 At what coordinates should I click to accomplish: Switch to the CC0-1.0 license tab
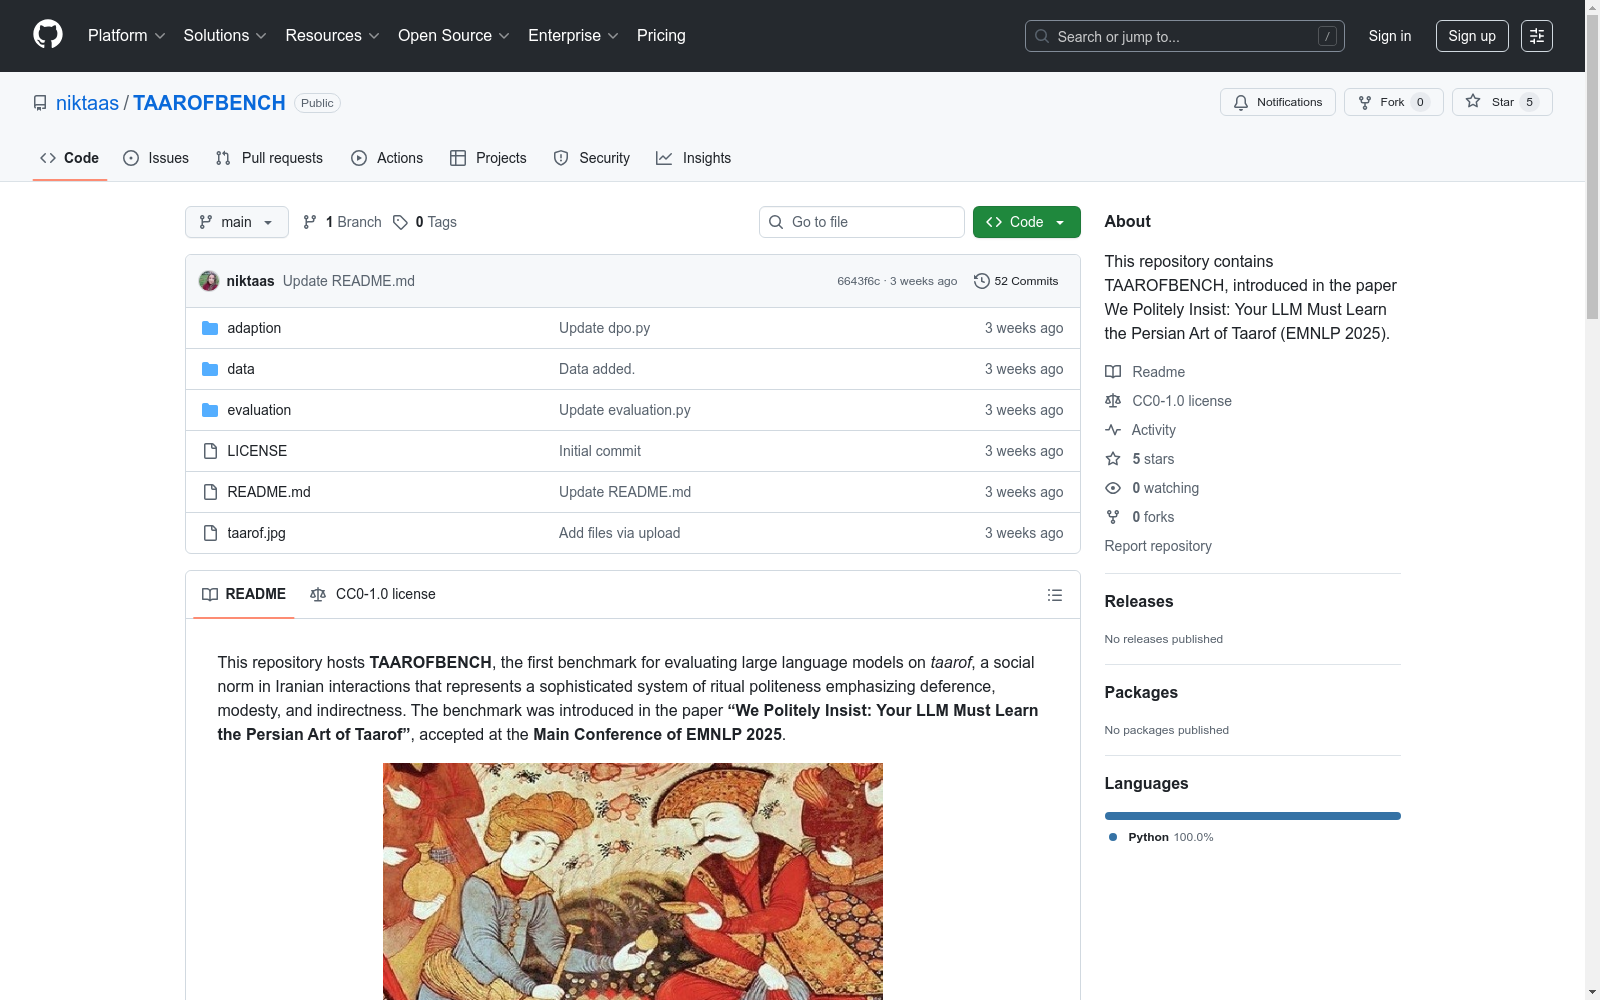[x=373, y=594]
